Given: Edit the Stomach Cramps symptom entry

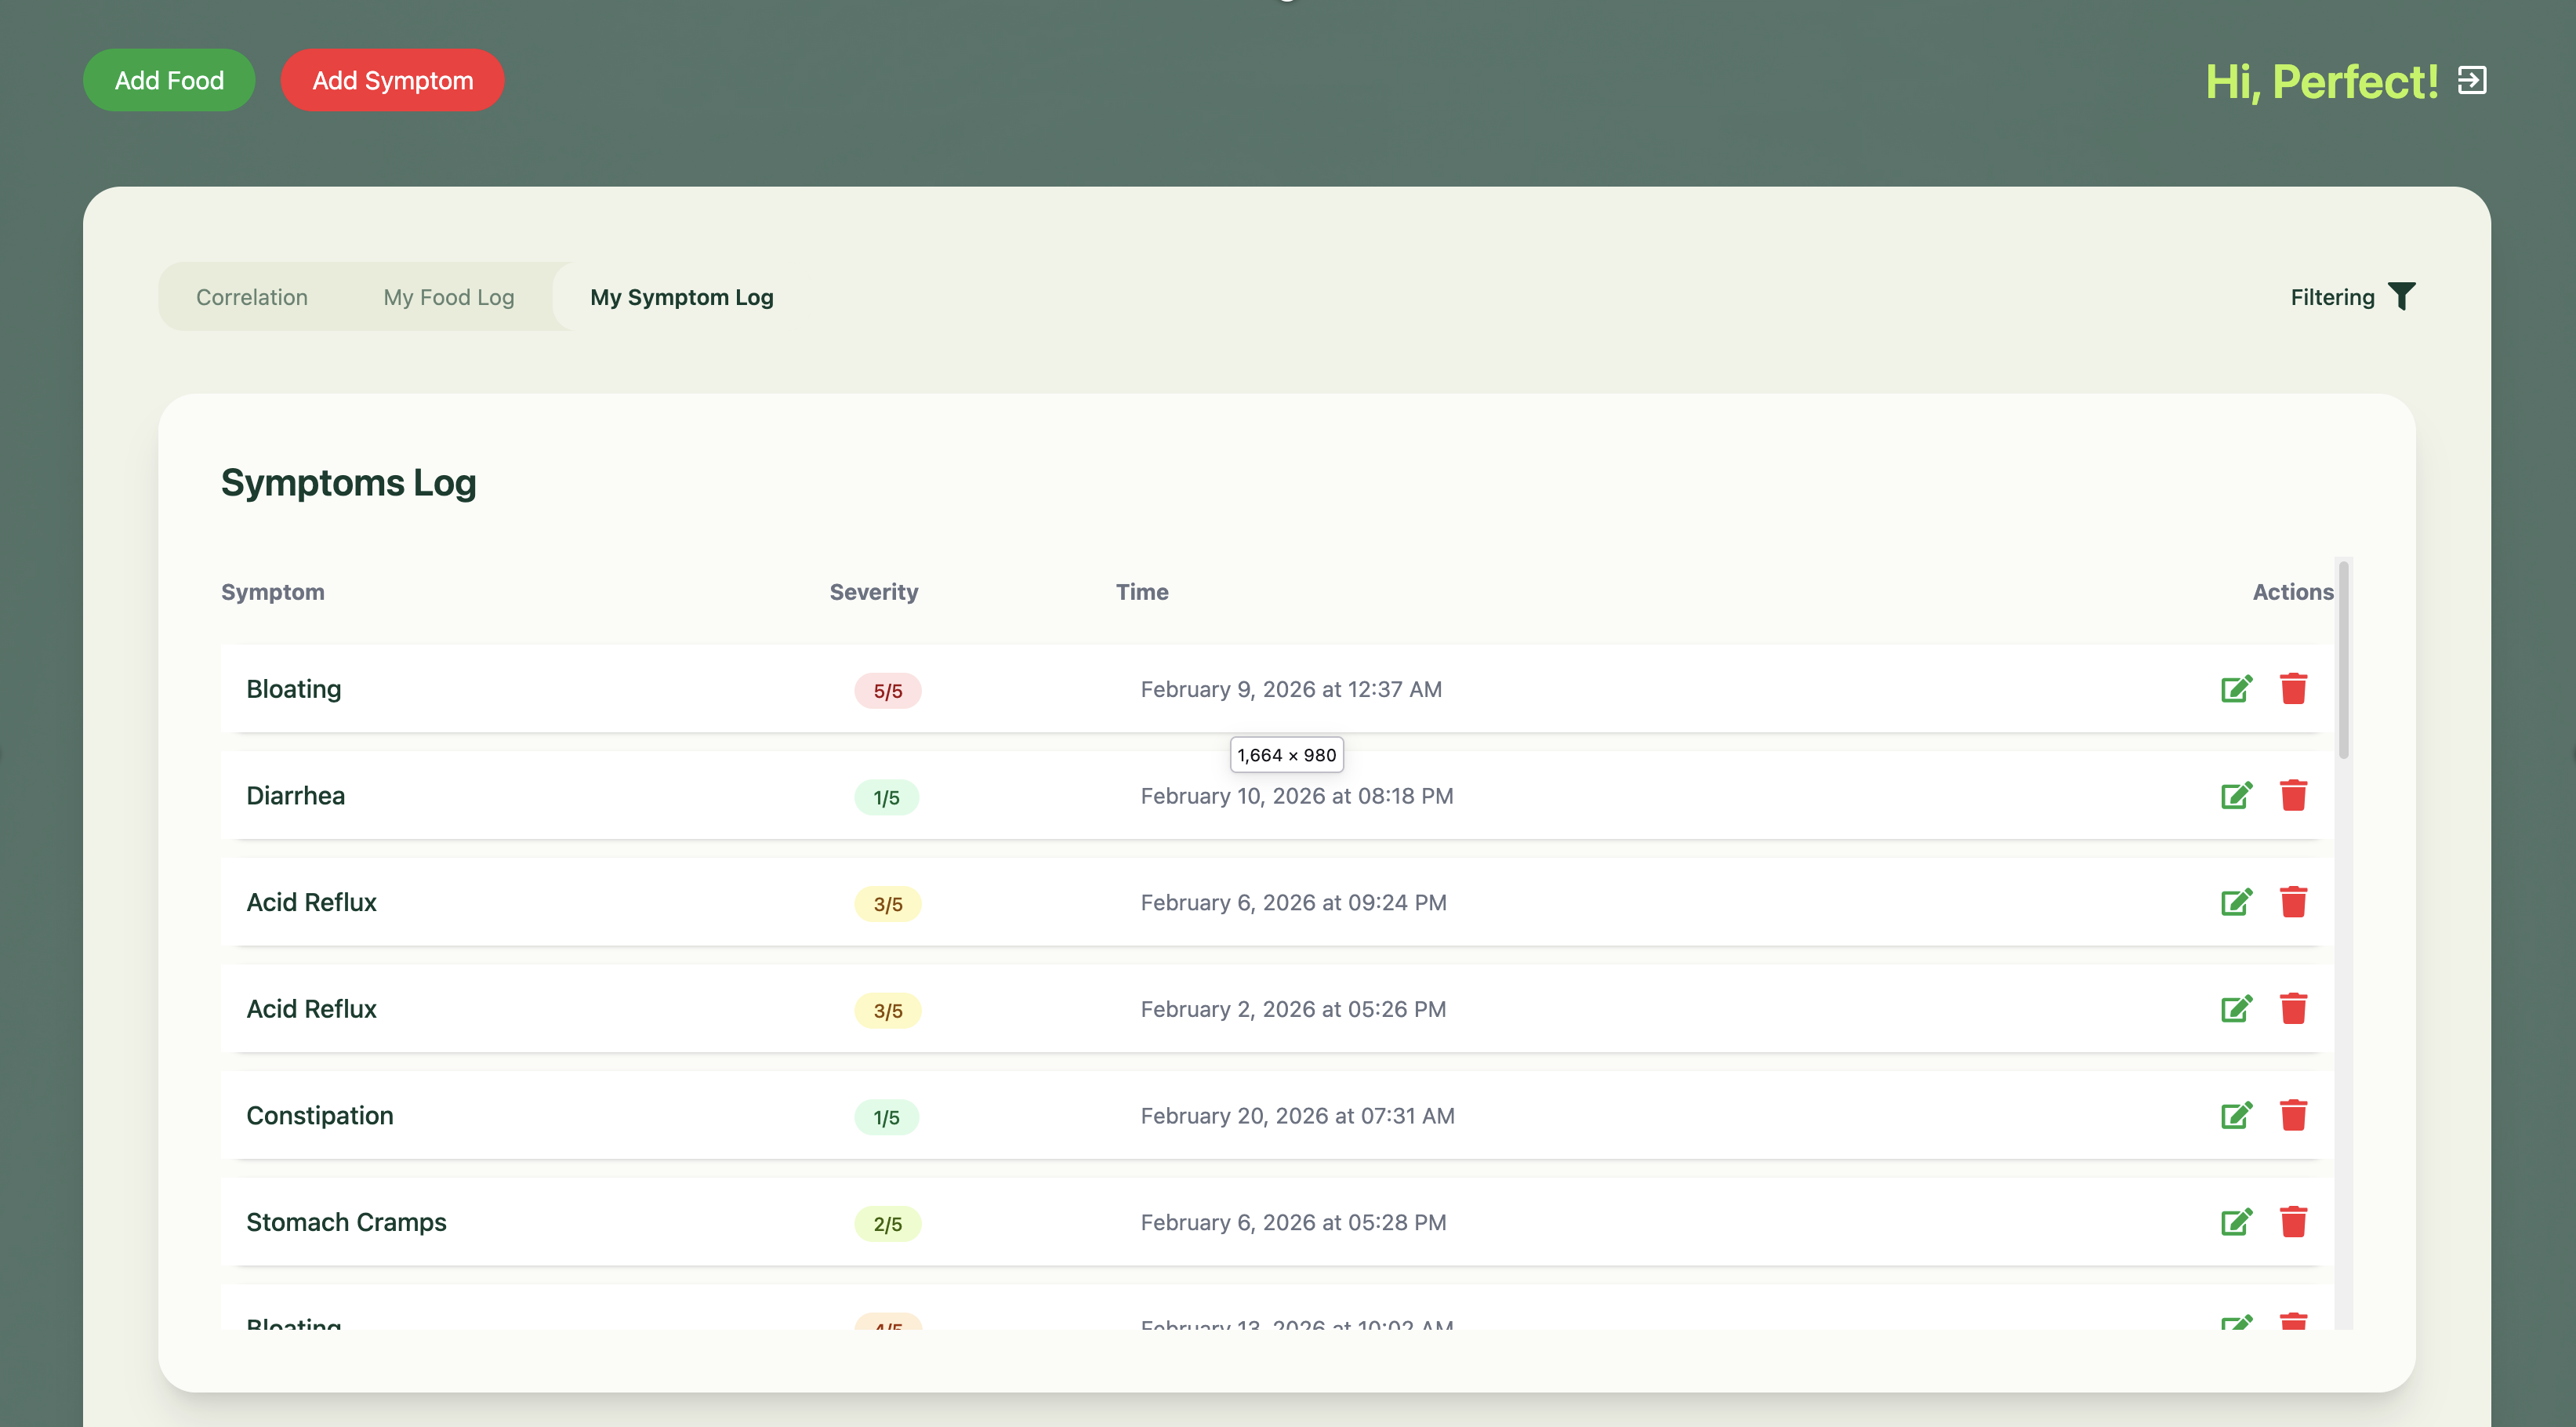Looking at the screenshot, I should tap(2236, 1222).
